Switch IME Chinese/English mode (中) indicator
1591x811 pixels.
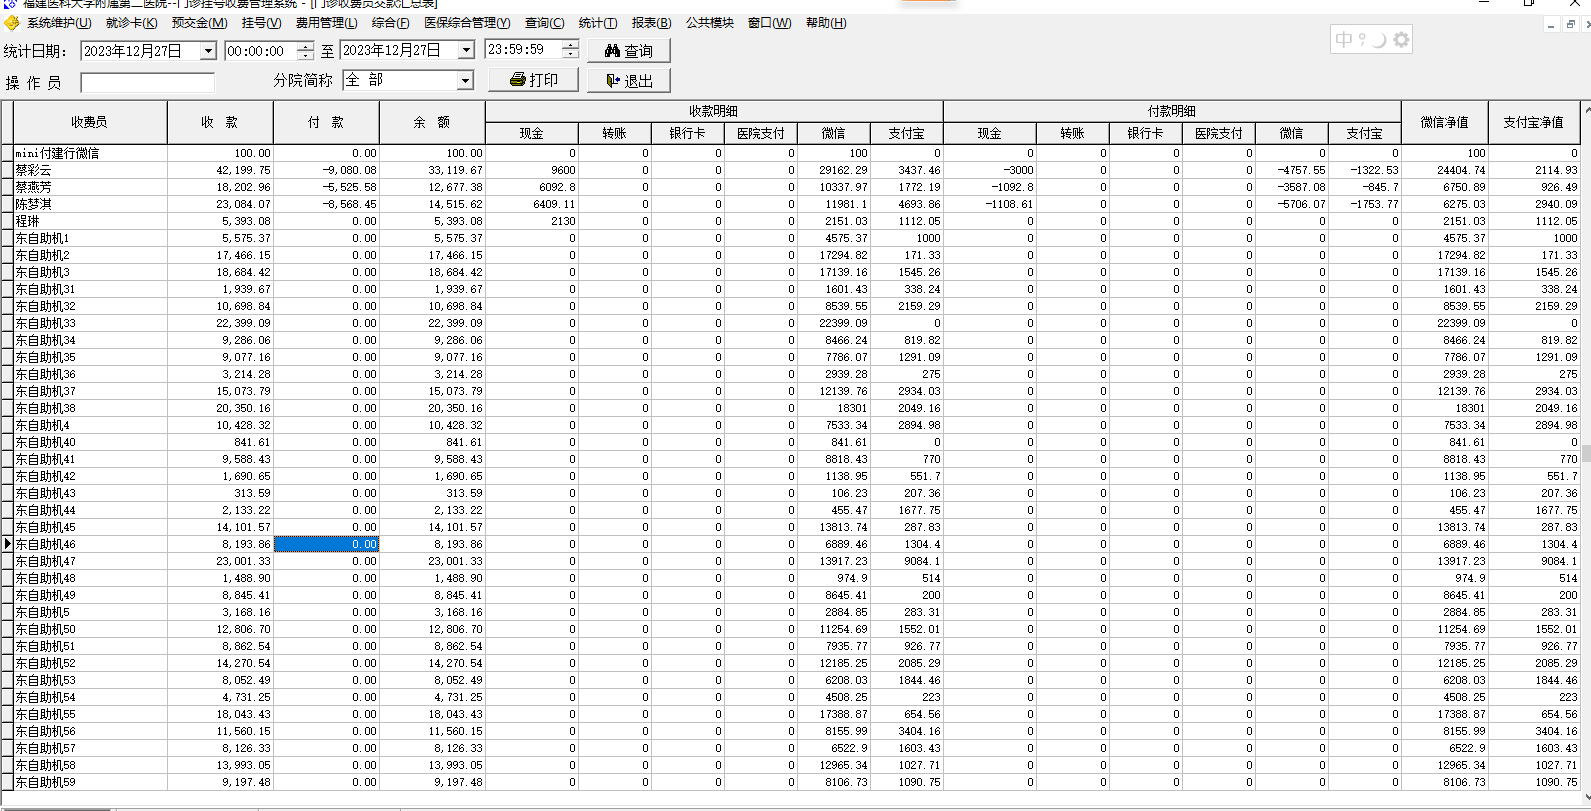pyautogui.click(x=1343, y=40)
